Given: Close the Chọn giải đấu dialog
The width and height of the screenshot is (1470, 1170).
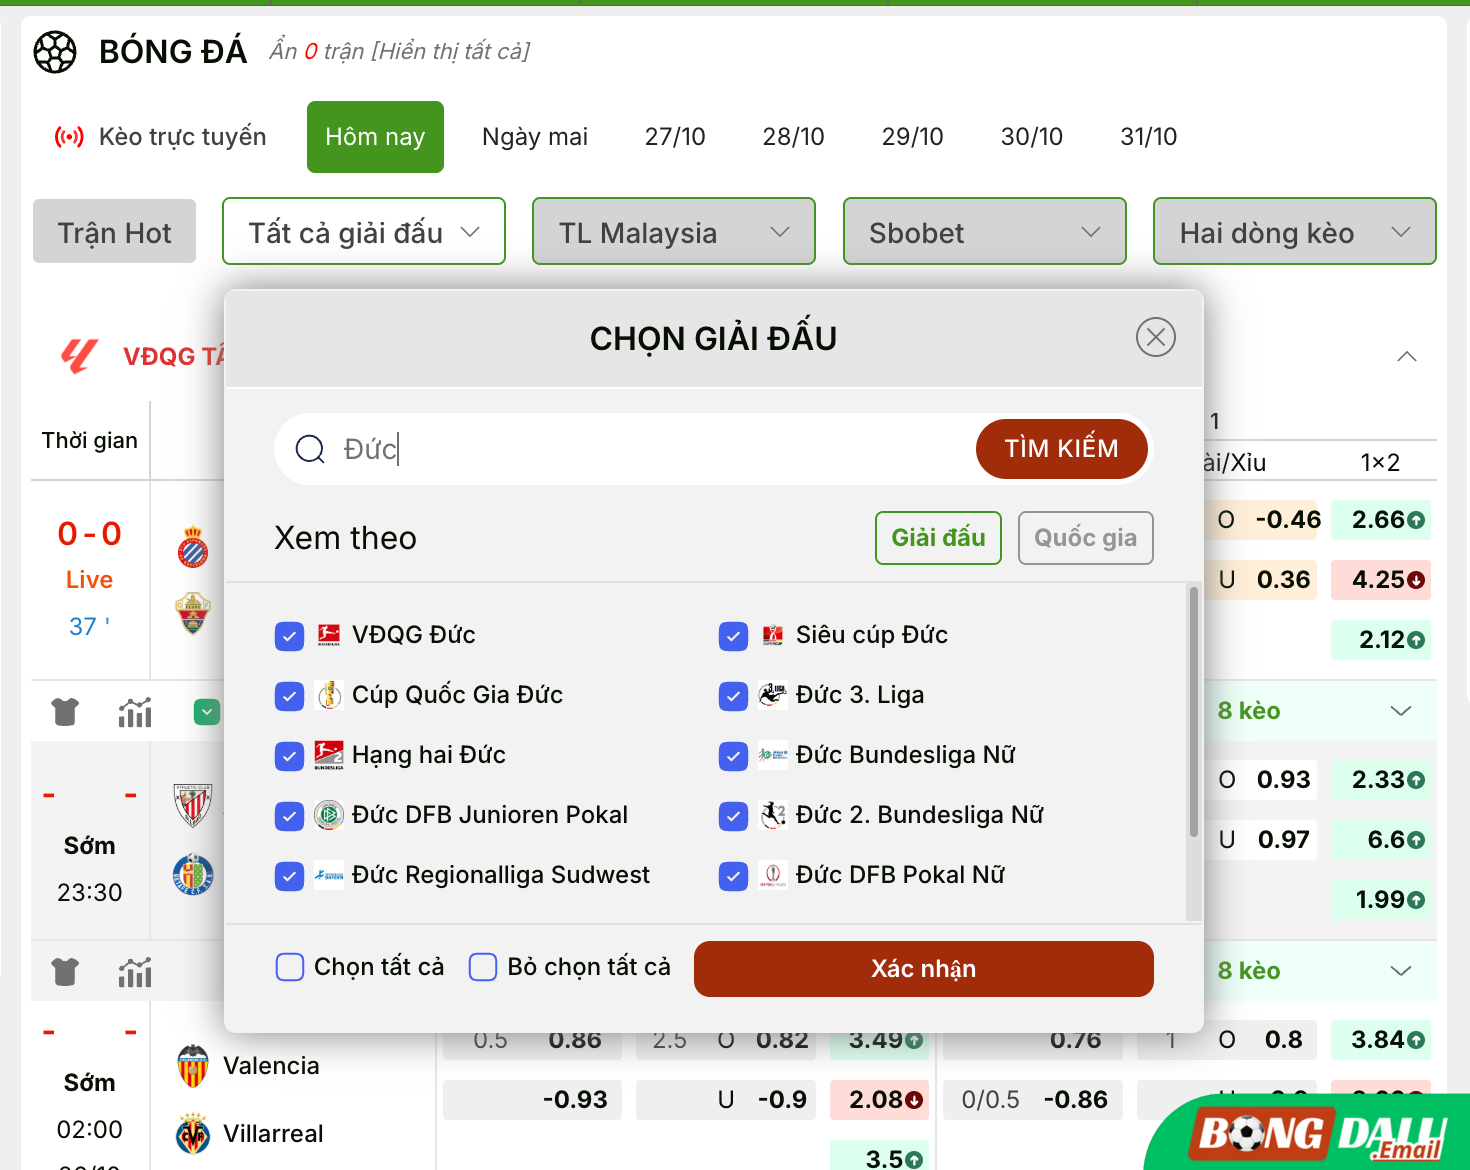Looking at the screenshot, I should pos(1155,337).
